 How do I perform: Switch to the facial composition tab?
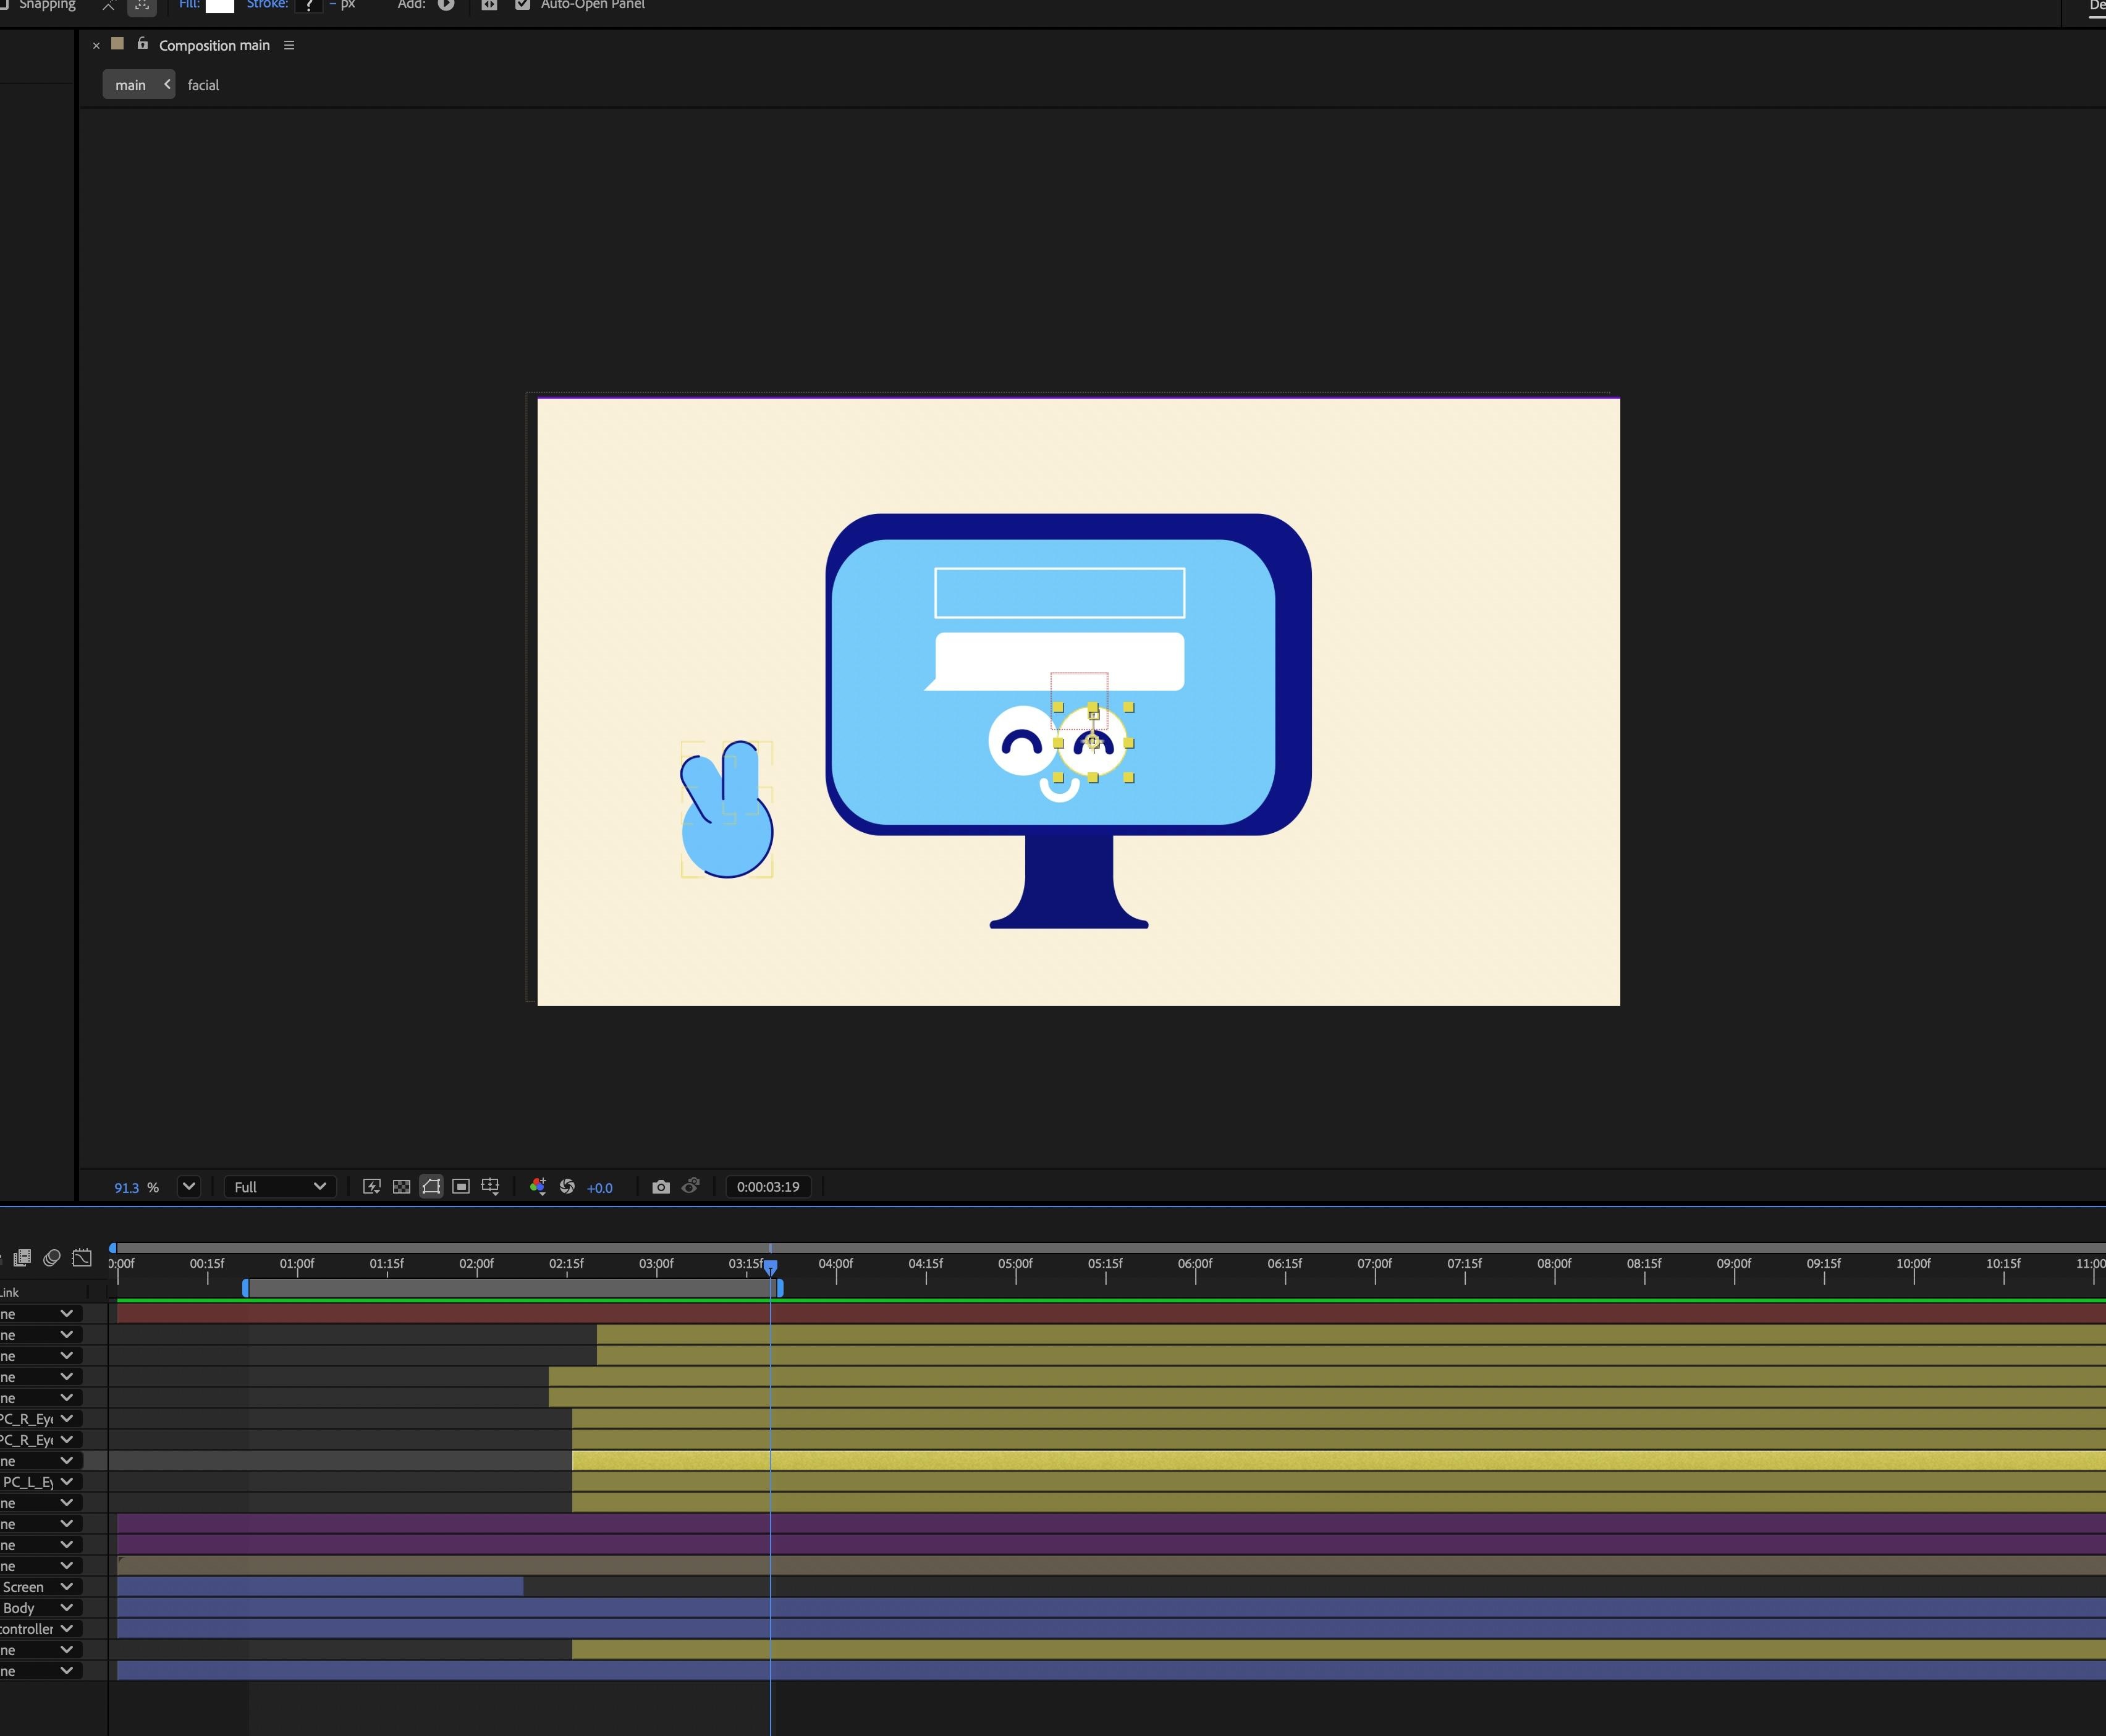203,85
